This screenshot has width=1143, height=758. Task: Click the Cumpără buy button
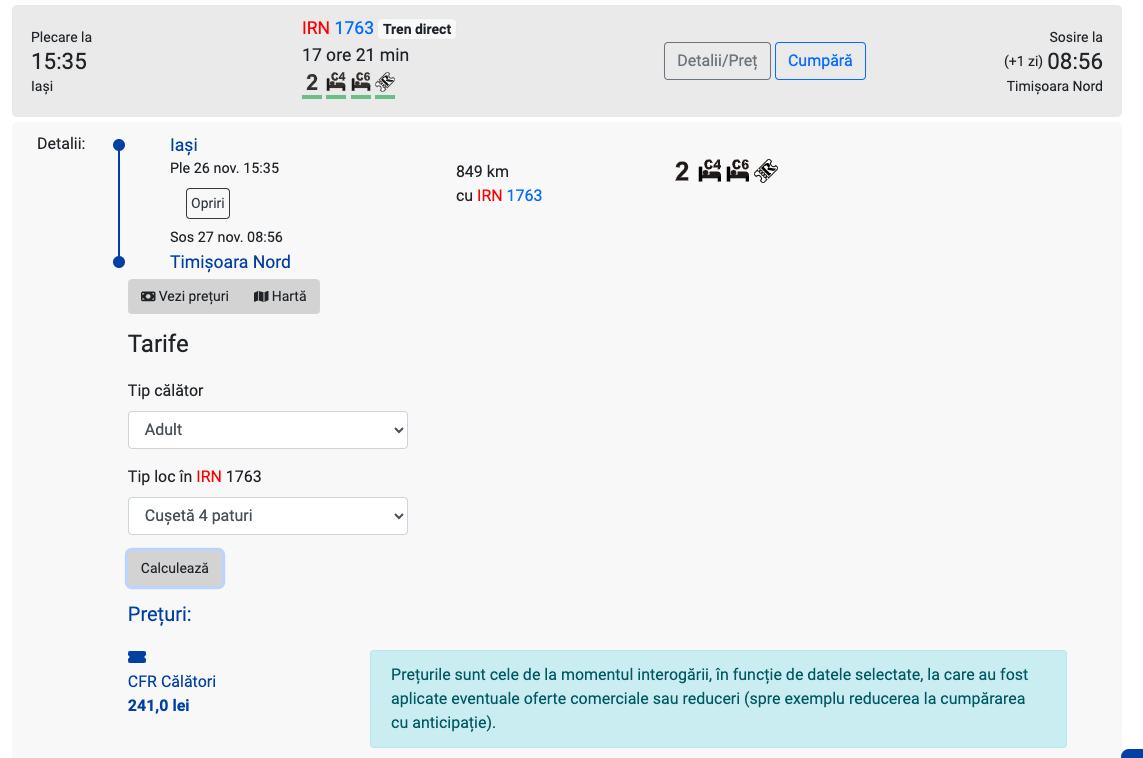[x=820, y=61]
